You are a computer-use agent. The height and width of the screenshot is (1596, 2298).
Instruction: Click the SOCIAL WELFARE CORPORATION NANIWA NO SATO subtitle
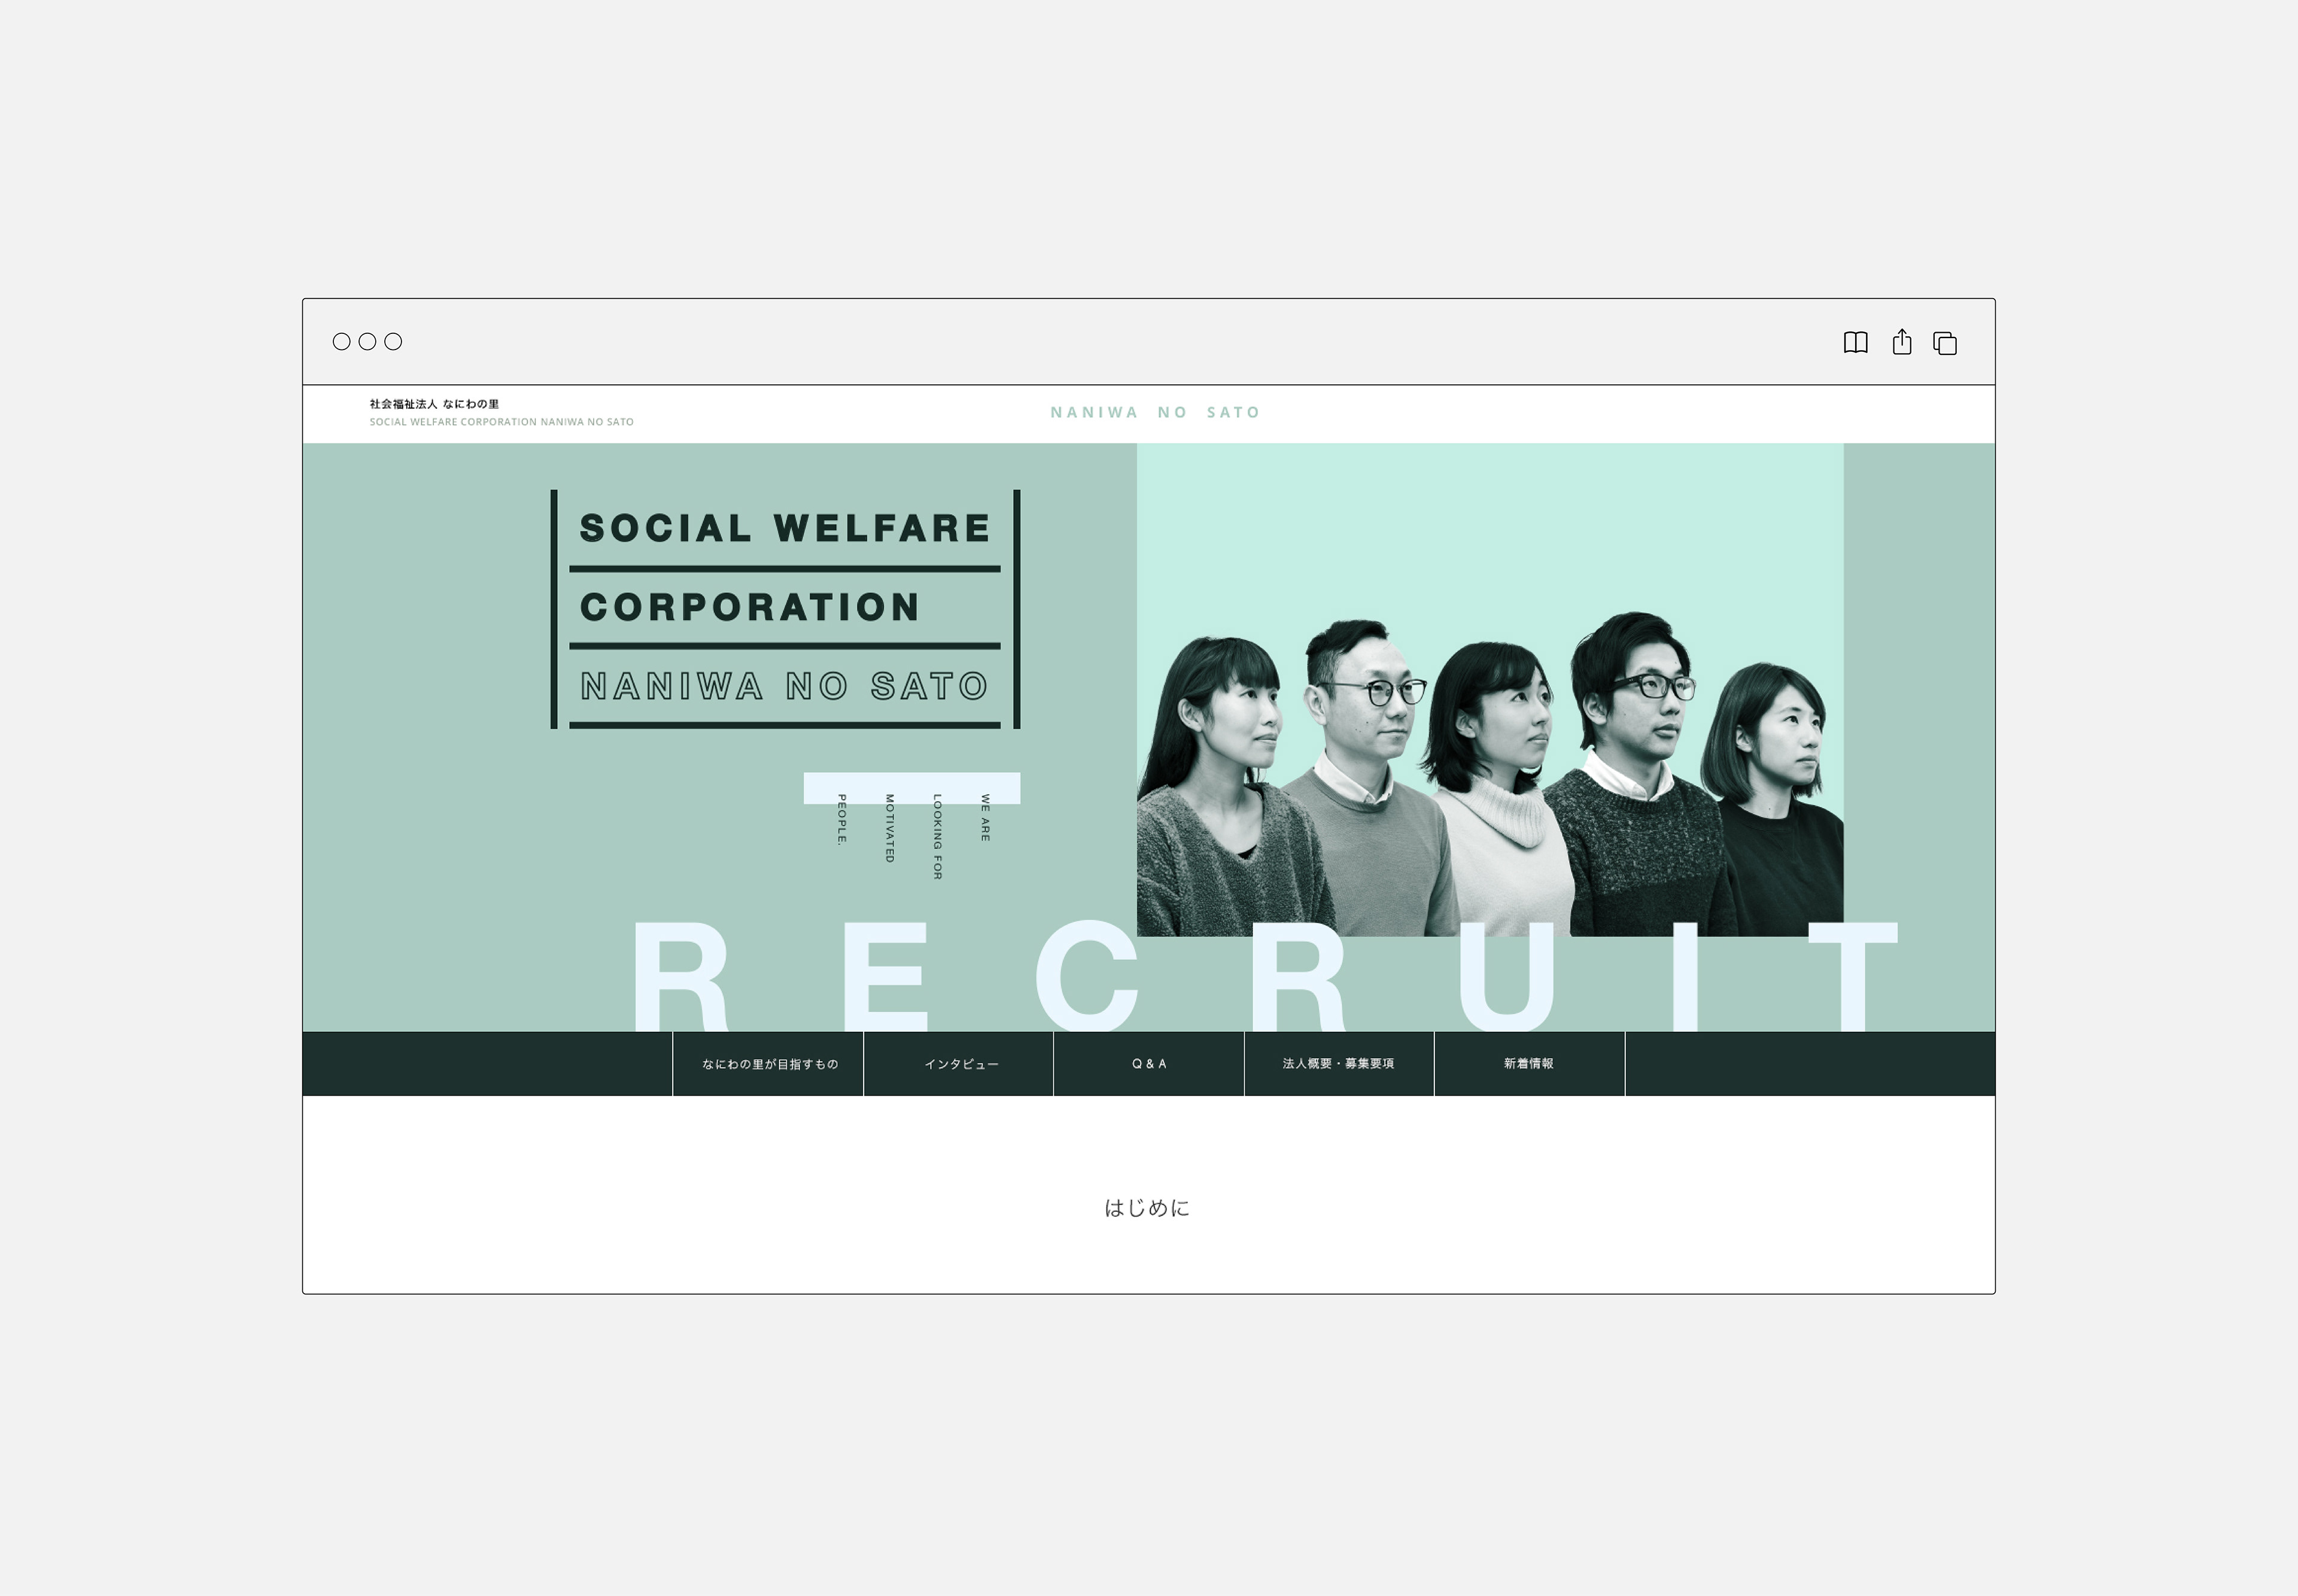[x=501, y=422]
